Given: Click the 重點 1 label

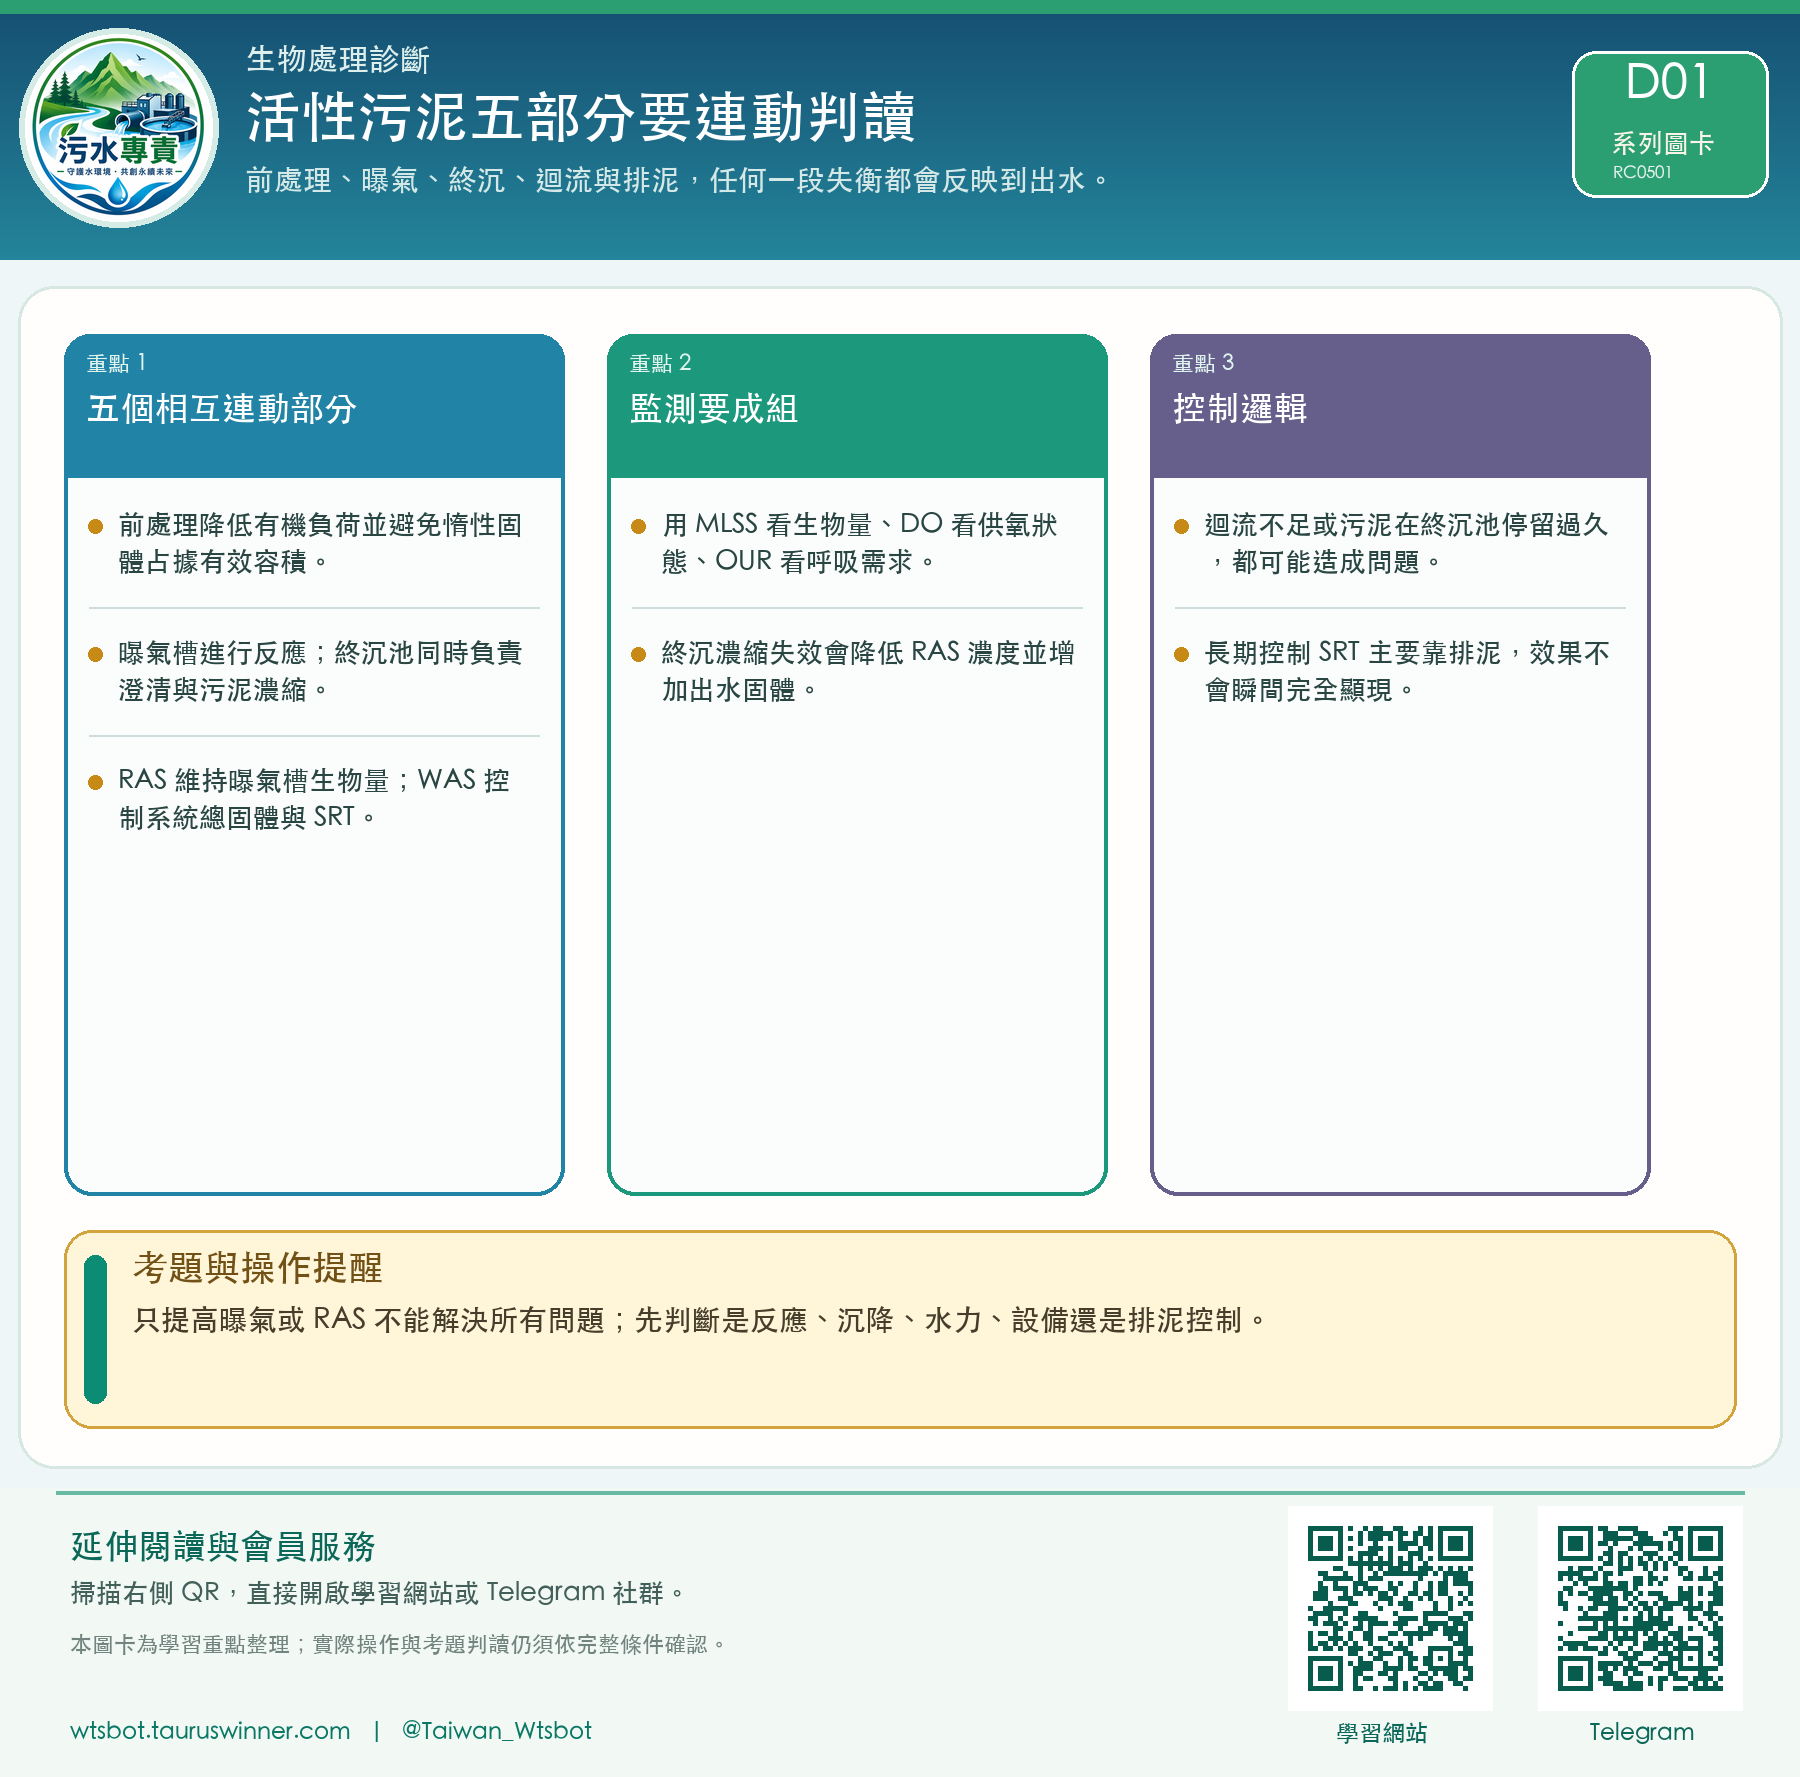Looking at the screenshot, I should [x=117, y=362].
